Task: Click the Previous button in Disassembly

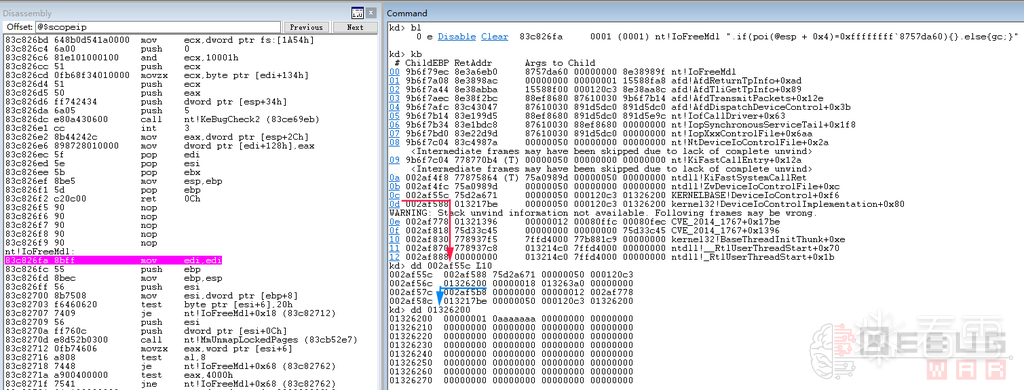Action: [307, 27]
